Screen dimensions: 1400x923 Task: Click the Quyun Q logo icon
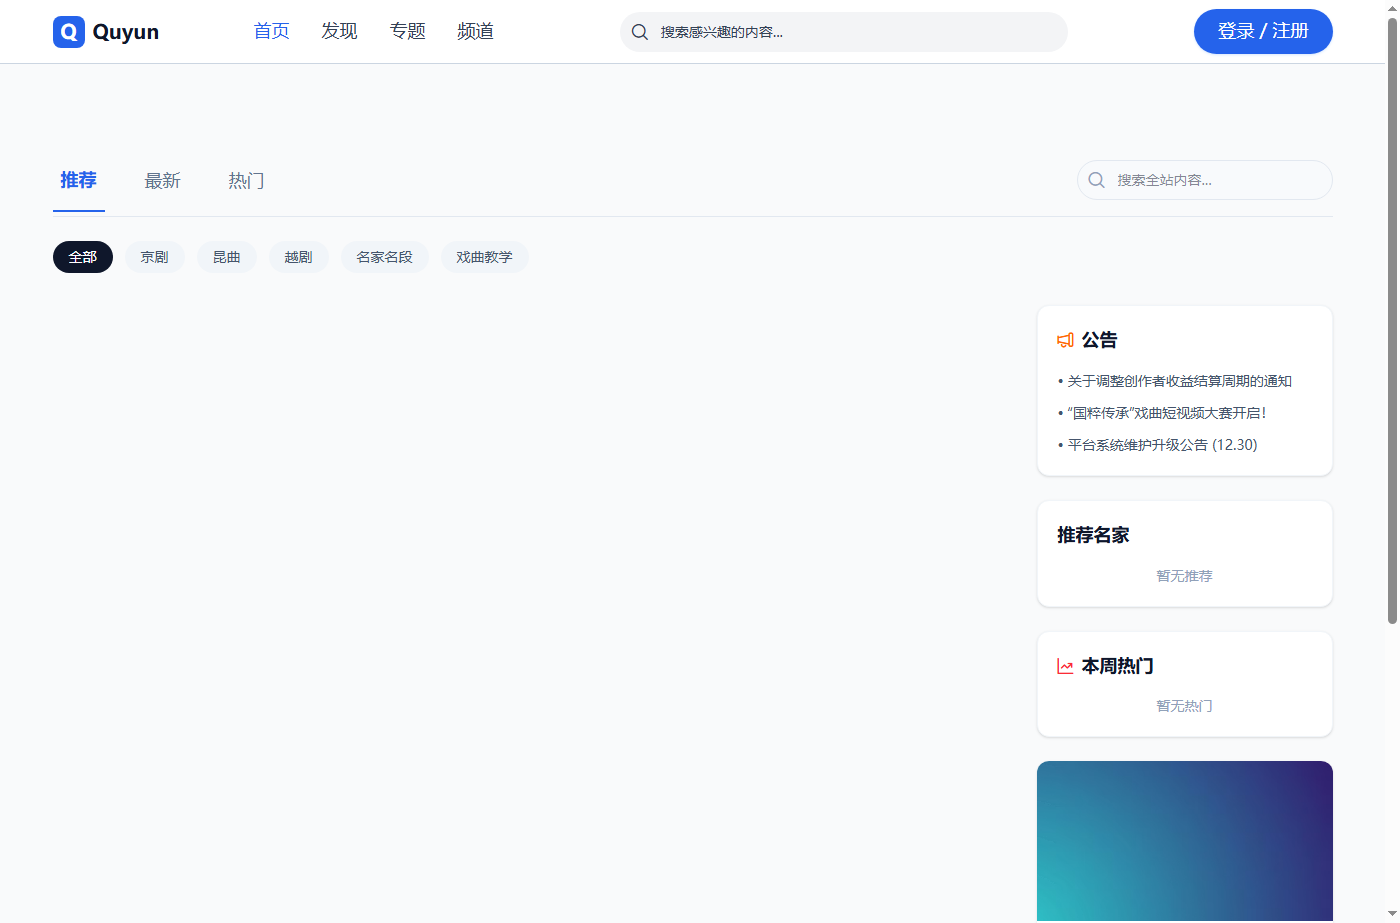click(x=69, y=32)
